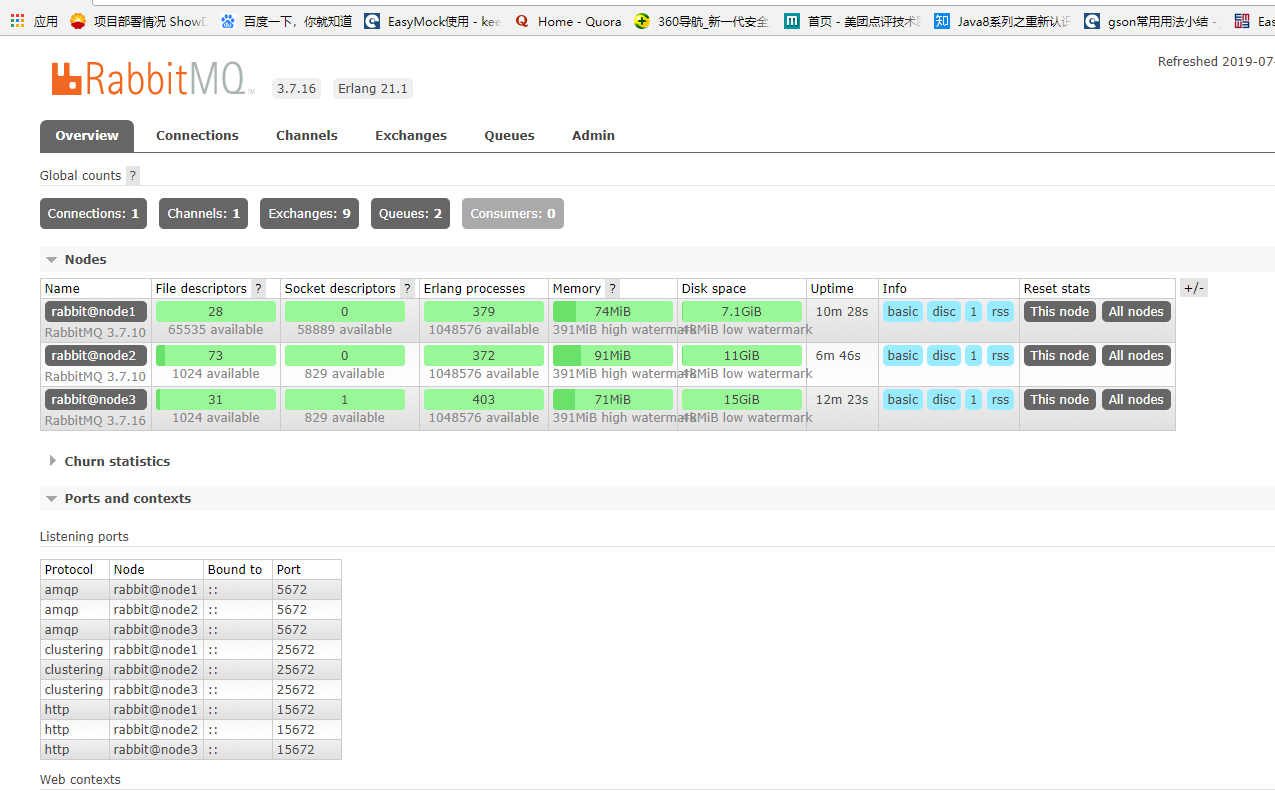Click rabbit@node2 file descriptors bar showing 73
This screenshot has width=1275, height=794.
pos(215,355)
